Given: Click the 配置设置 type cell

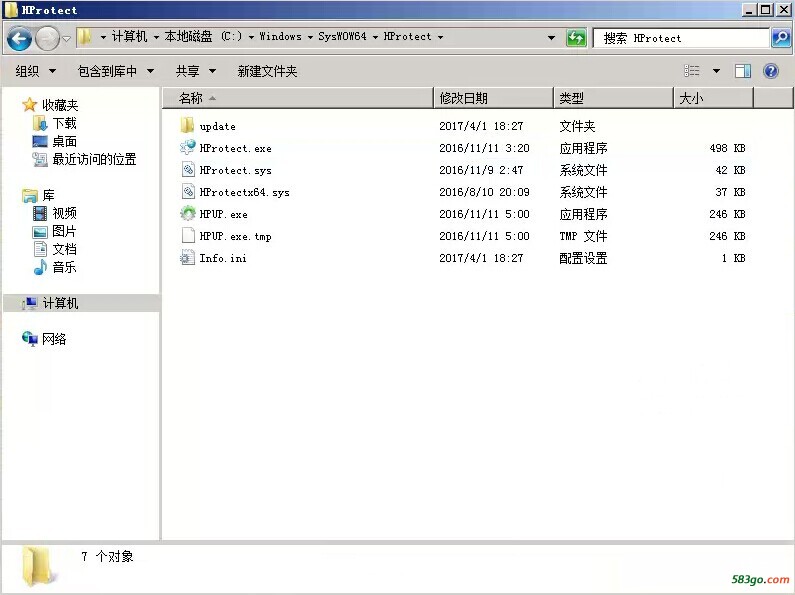Looking at the screenshot, I should (x=583, y=258).
